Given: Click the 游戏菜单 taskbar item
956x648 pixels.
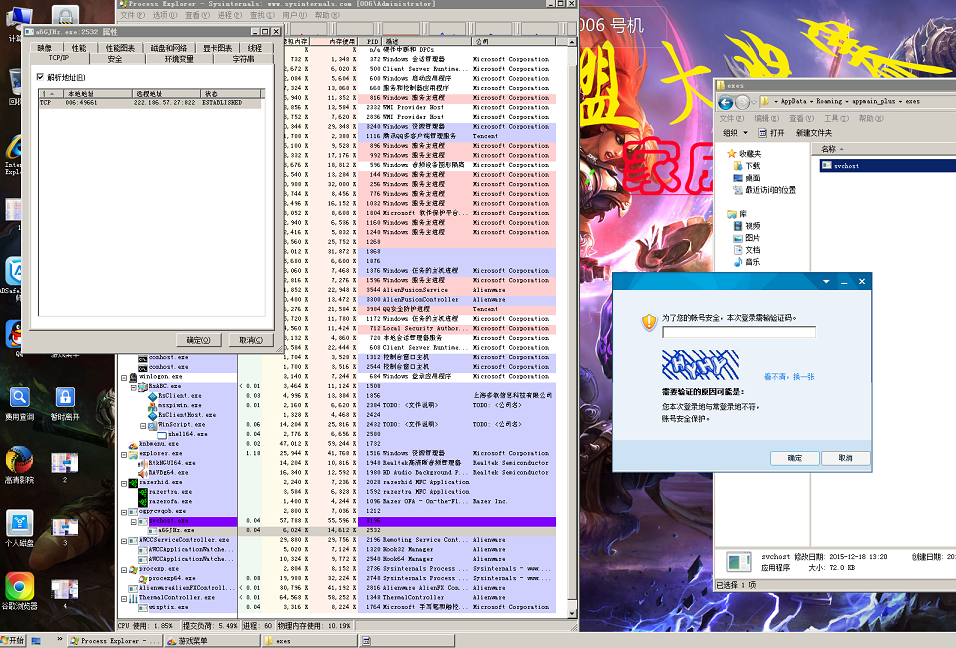Looking at the screenshot, I should point(212,641).
